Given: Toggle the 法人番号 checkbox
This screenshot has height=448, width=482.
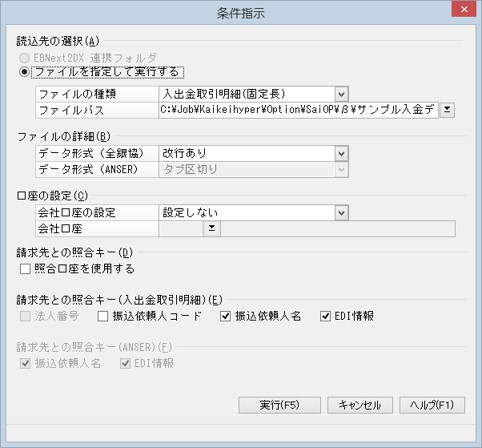Looking at the screenshot, I should (25, 316).
